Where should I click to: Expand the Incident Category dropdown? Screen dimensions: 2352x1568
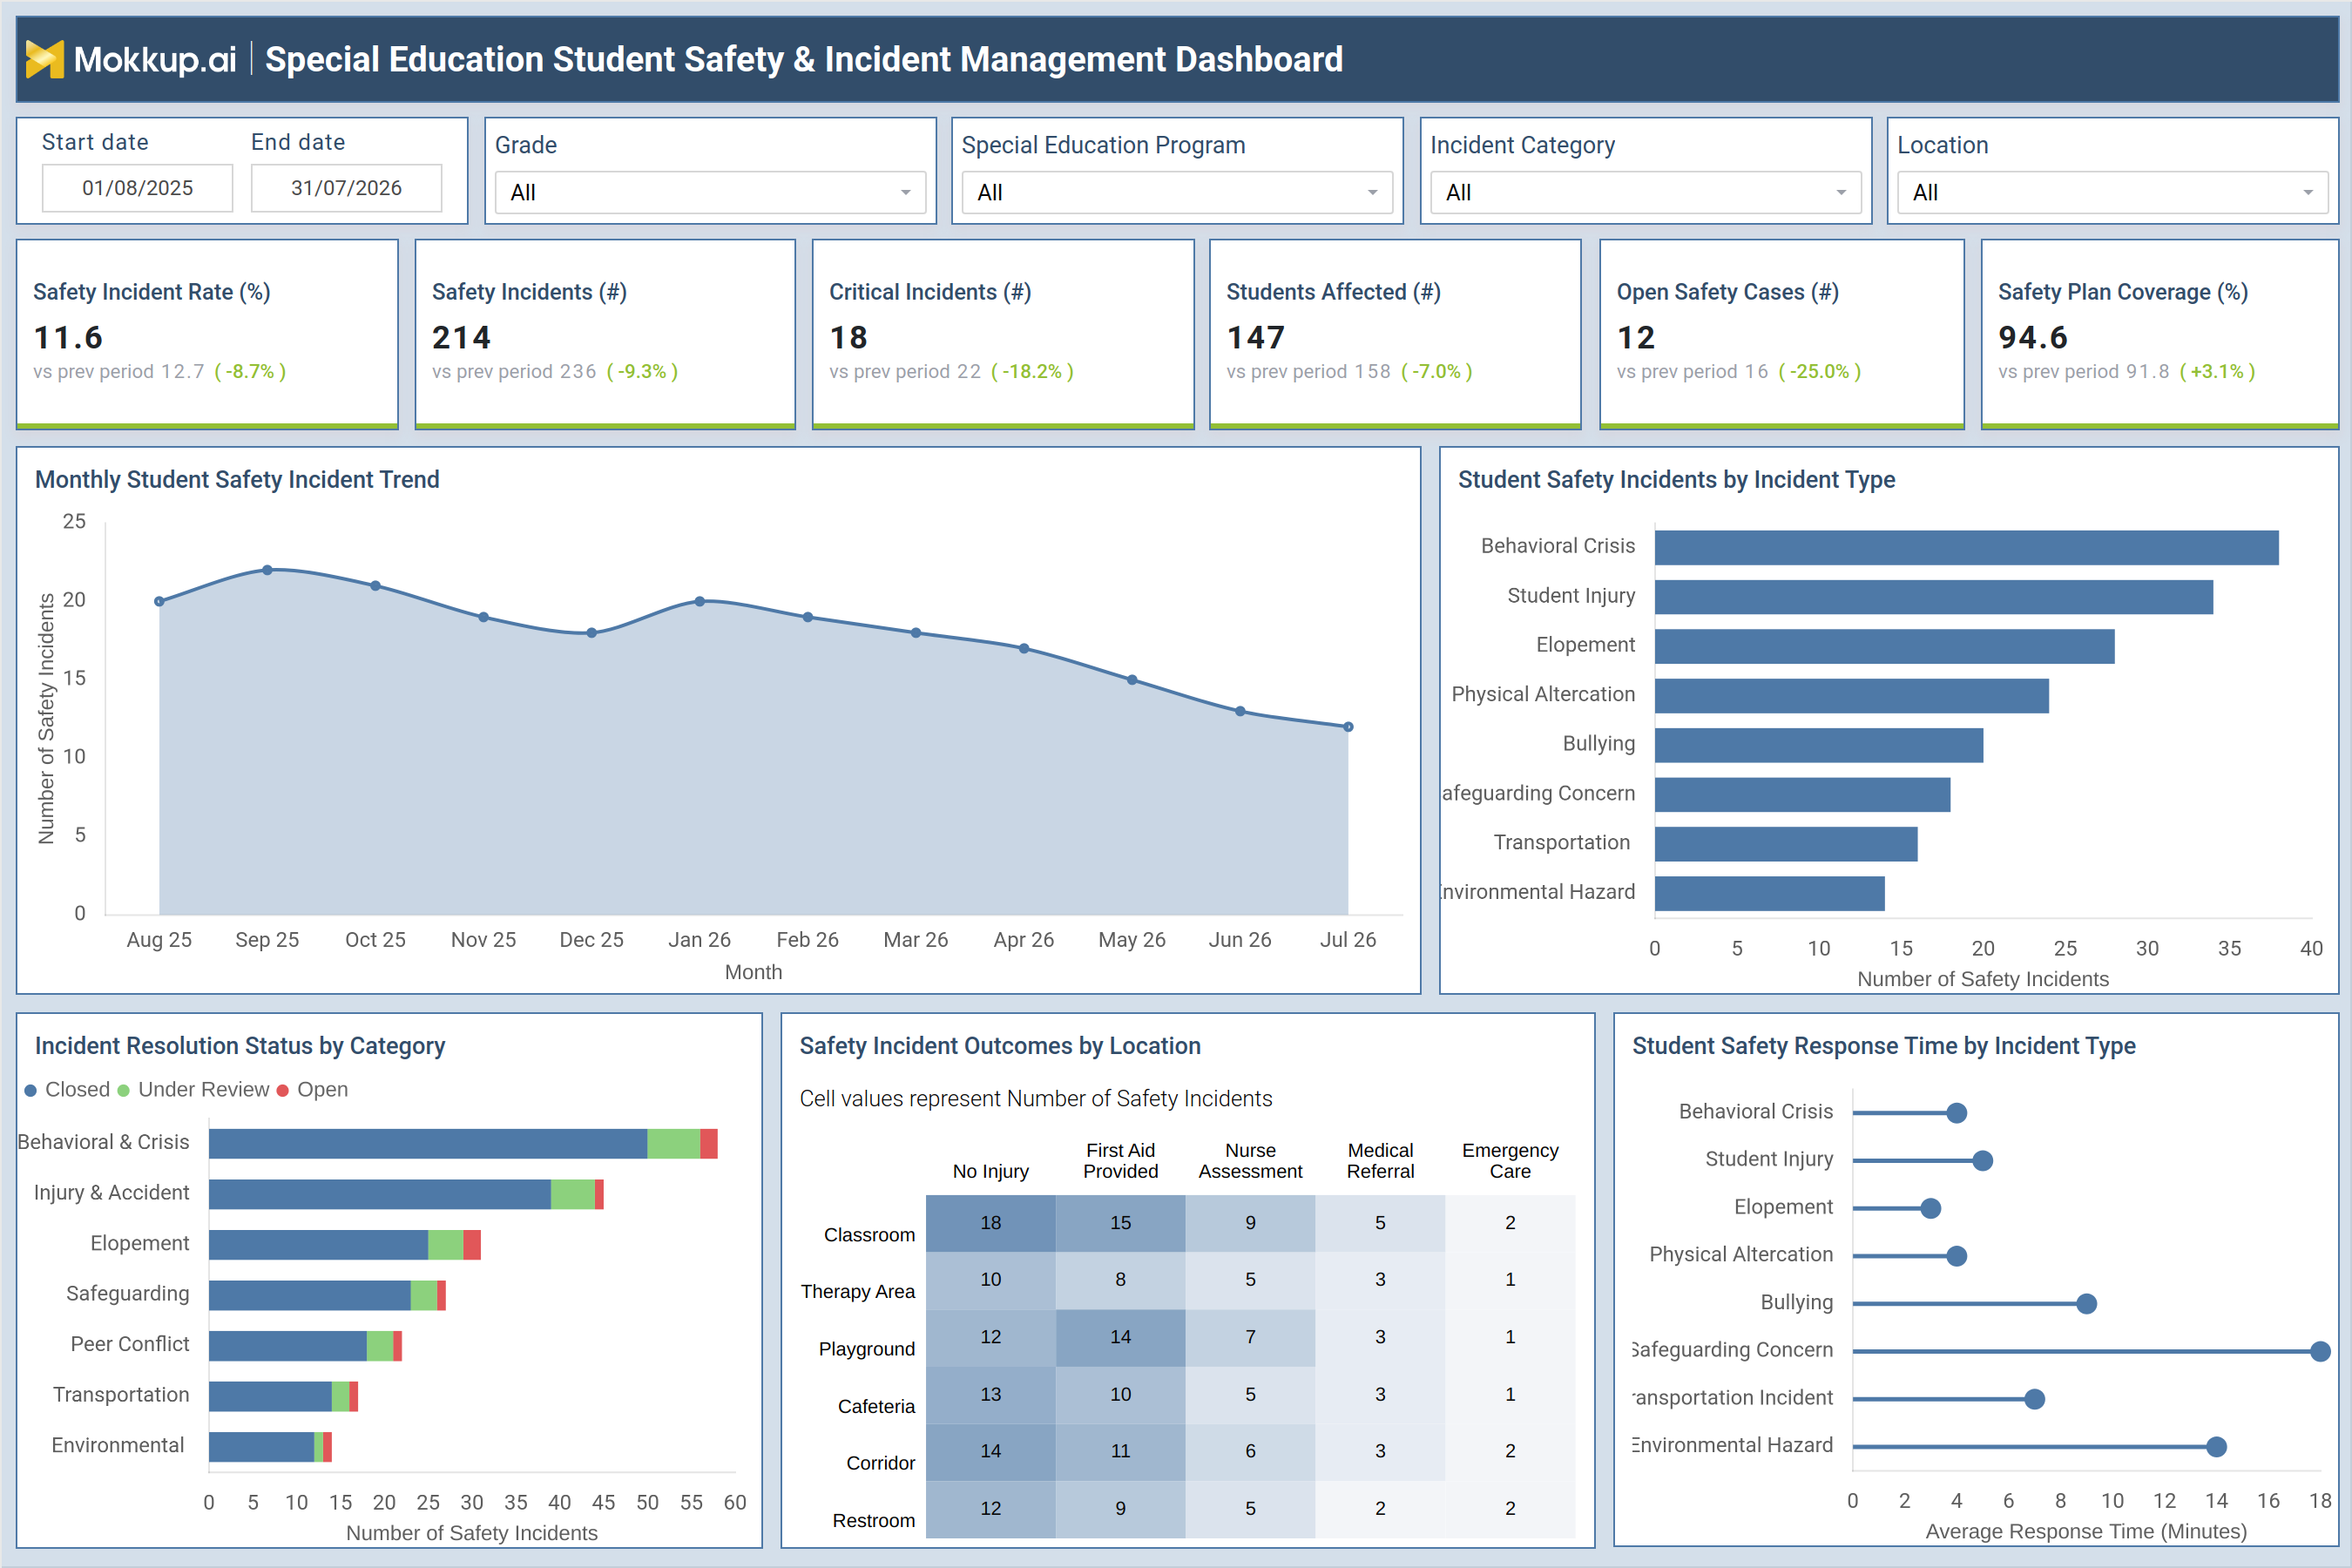pos(1645,192)
